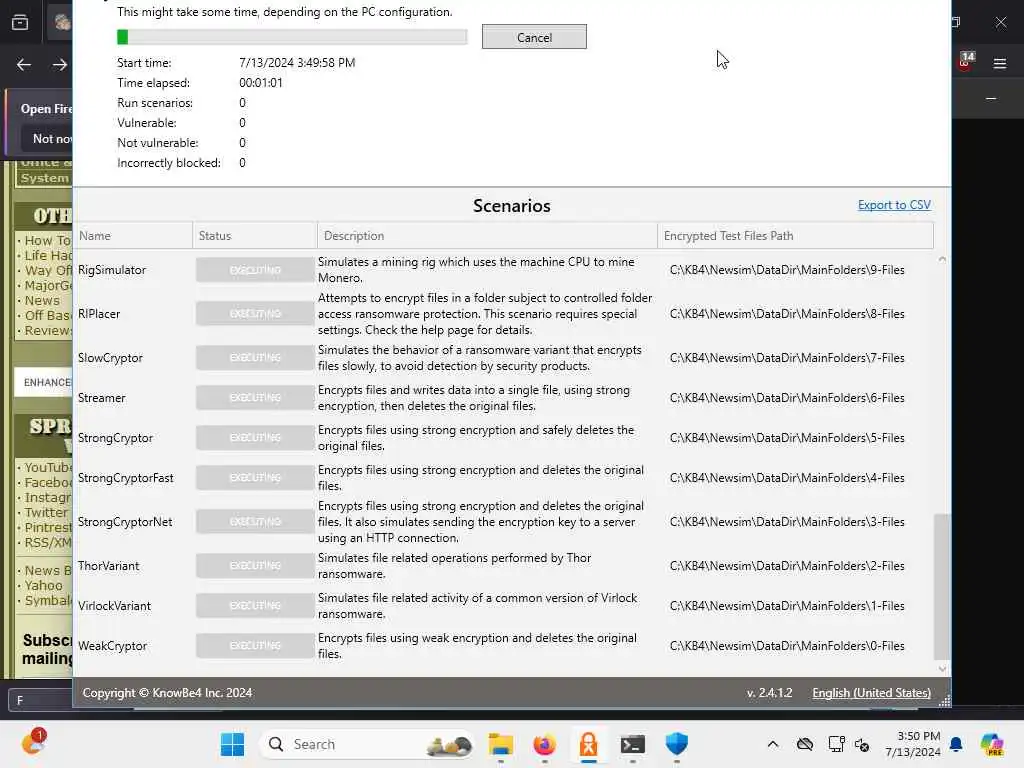1024x768 pixels.
Task: Go back in the Firefox window
Action: 24,64
